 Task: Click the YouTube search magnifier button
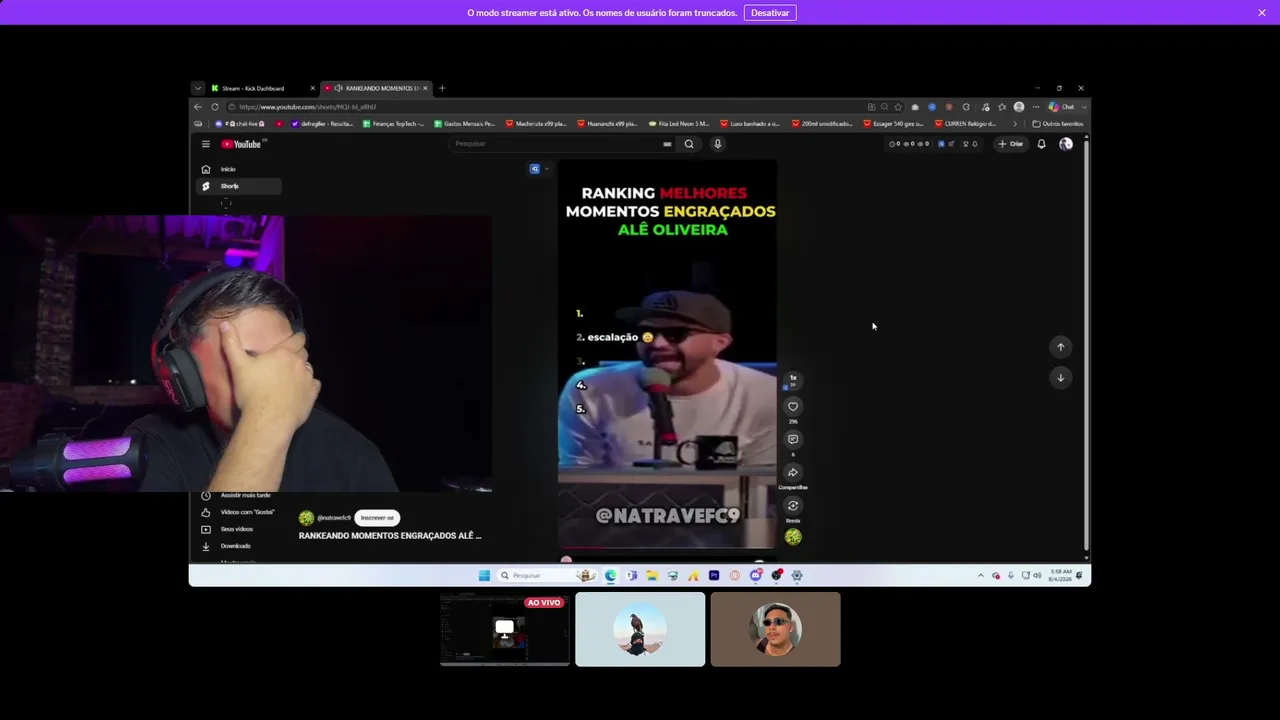689,144
